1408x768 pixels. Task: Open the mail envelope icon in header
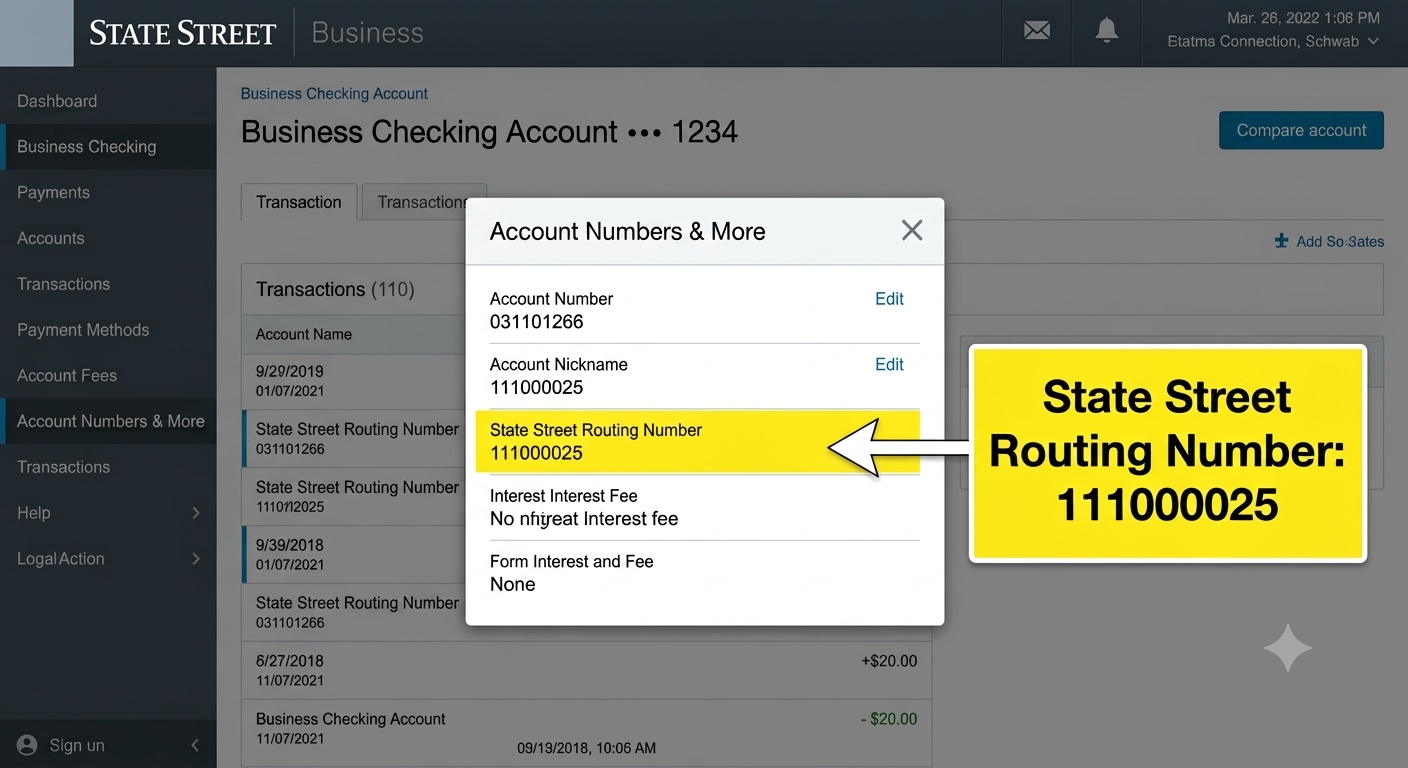click(x=1037, y=31)
